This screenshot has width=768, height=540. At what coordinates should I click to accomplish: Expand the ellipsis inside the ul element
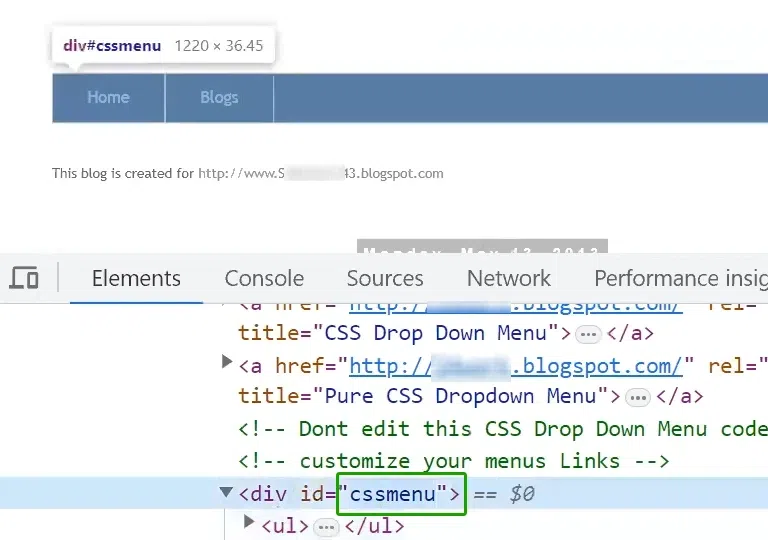click(326, 528)
